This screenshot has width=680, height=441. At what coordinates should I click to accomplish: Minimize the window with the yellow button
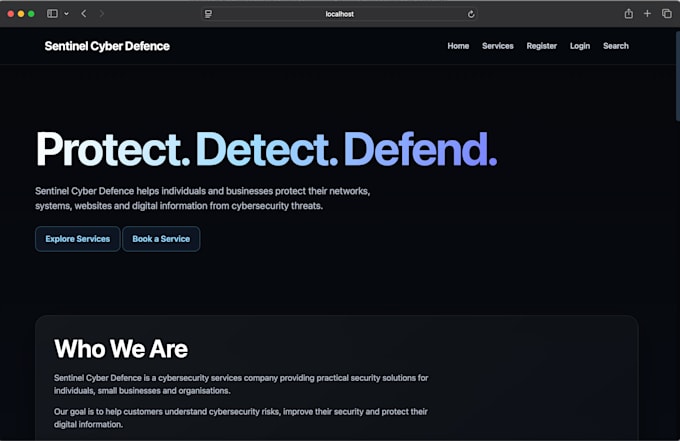(x=21, y=14)
